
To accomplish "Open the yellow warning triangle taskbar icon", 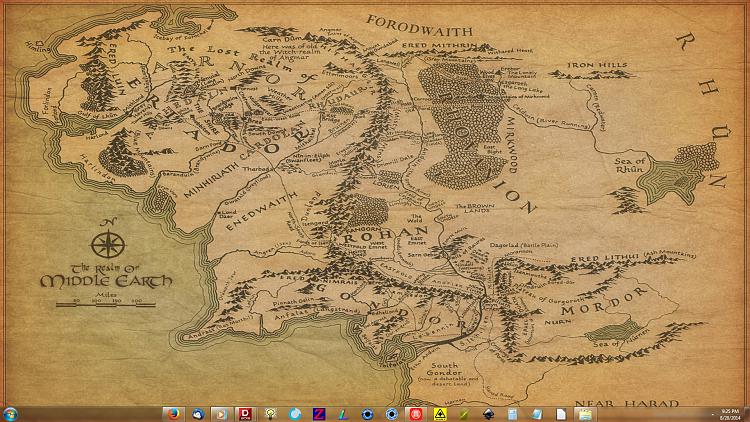I will (440, 414).
